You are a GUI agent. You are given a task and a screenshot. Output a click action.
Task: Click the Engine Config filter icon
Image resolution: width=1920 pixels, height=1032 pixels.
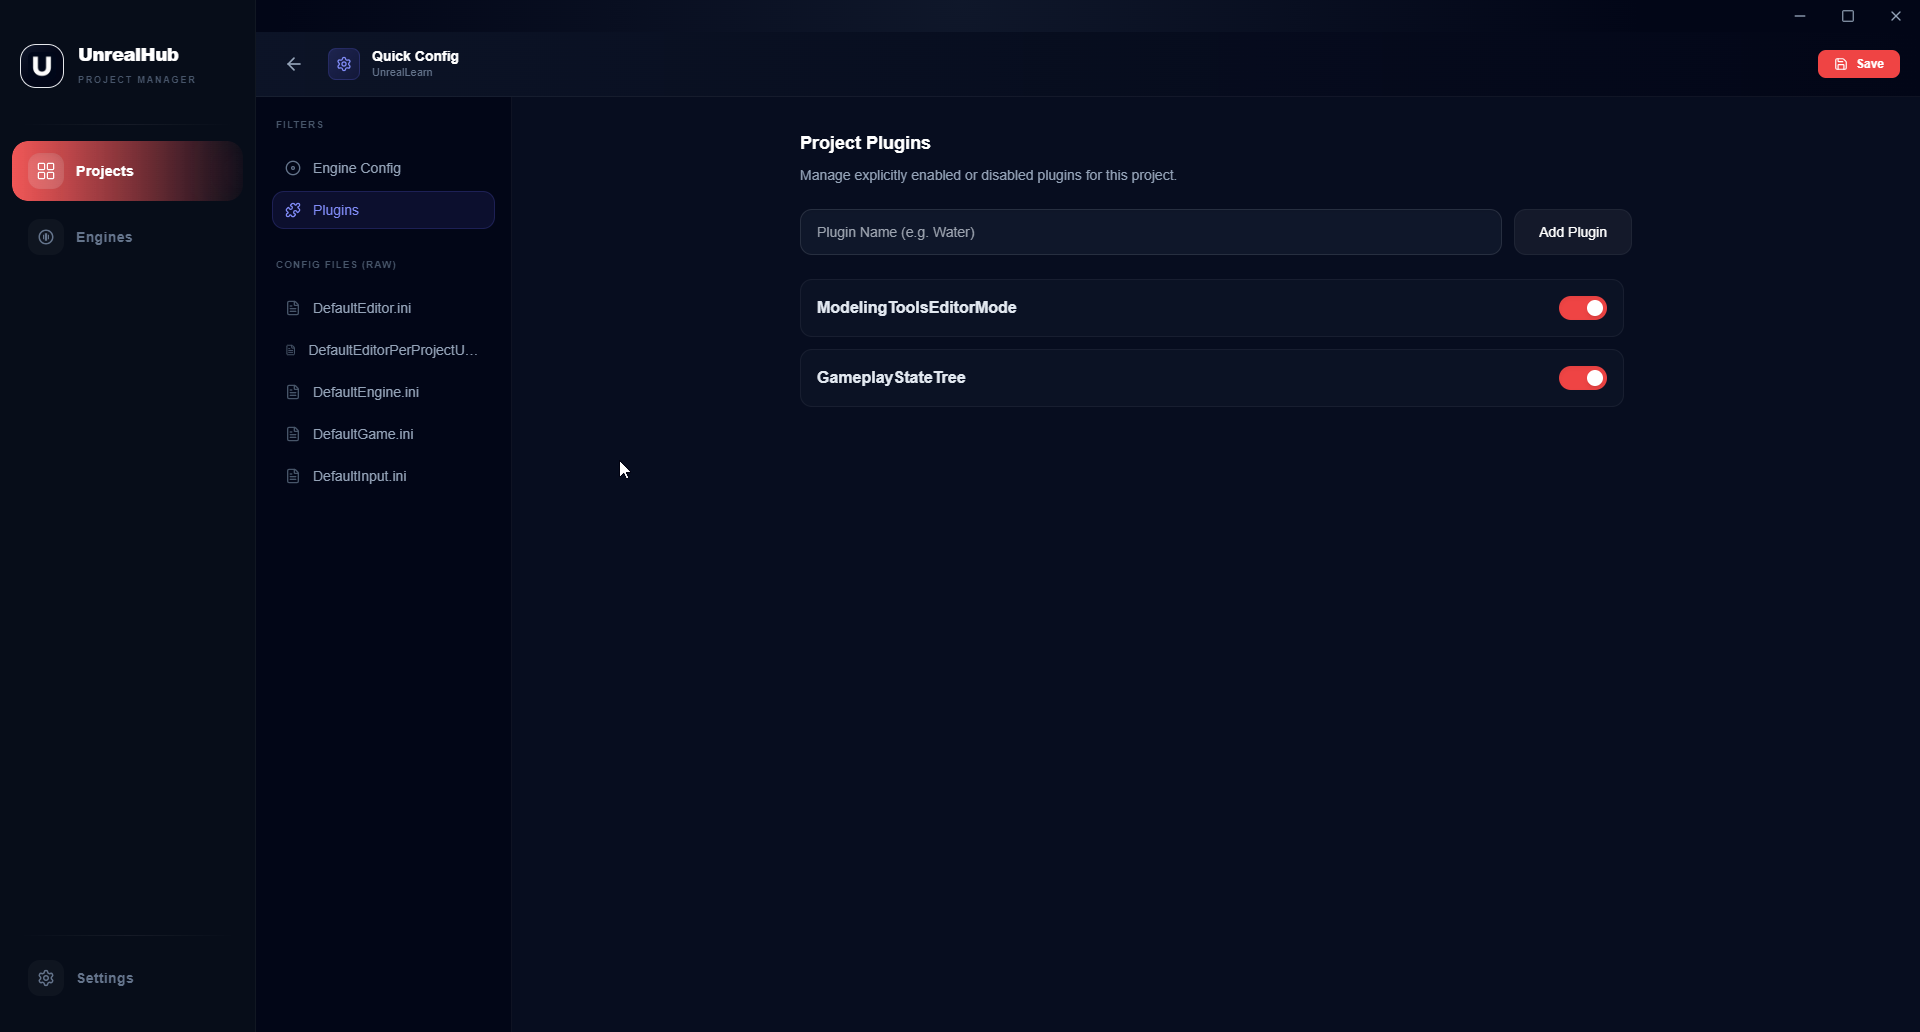pos(292,168)
